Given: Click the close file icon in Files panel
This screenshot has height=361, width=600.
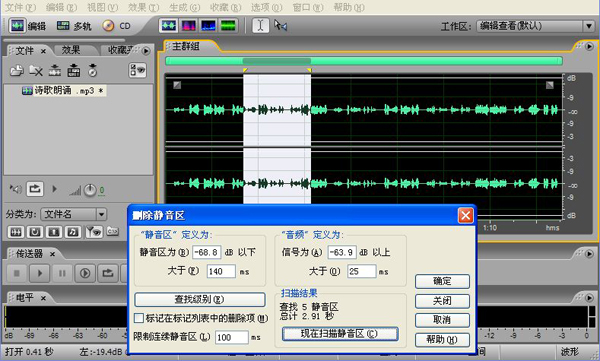Looking at the screenshot, I should pyautogui.click(x=36, y=70).
